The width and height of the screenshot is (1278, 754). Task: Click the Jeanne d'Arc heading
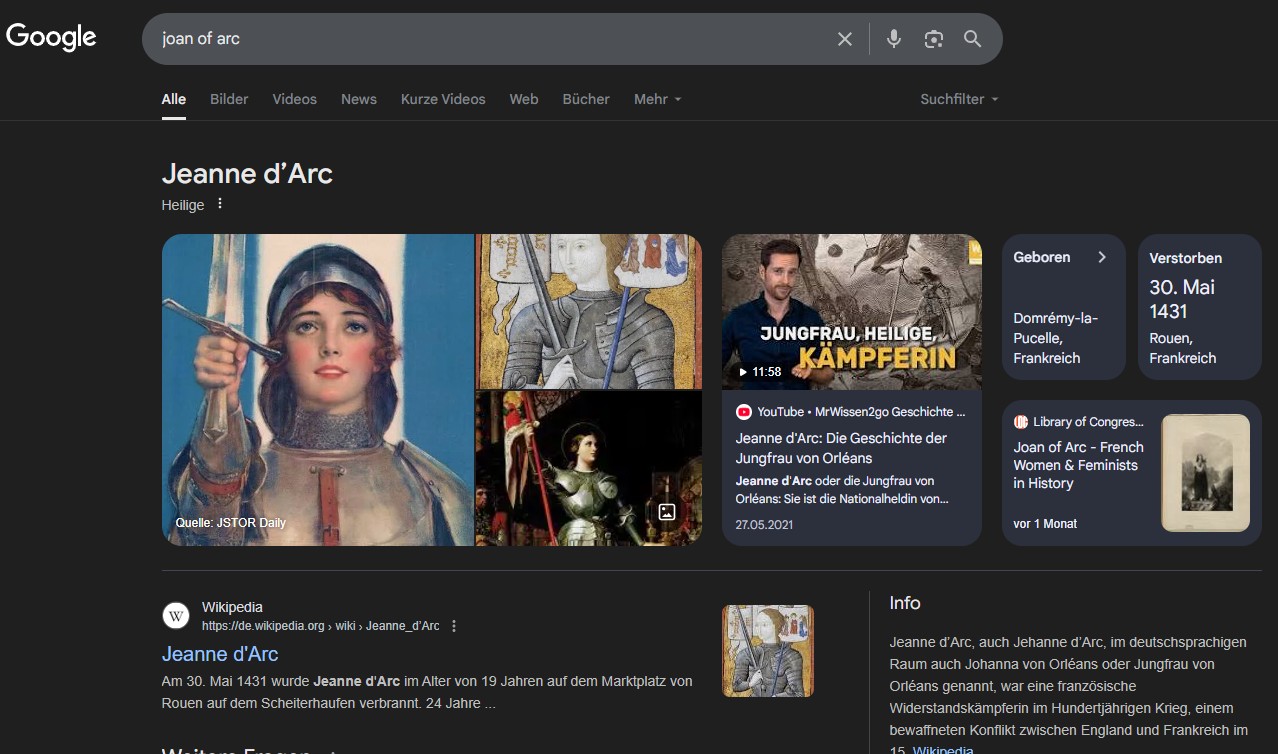click(x=247, y=173)
